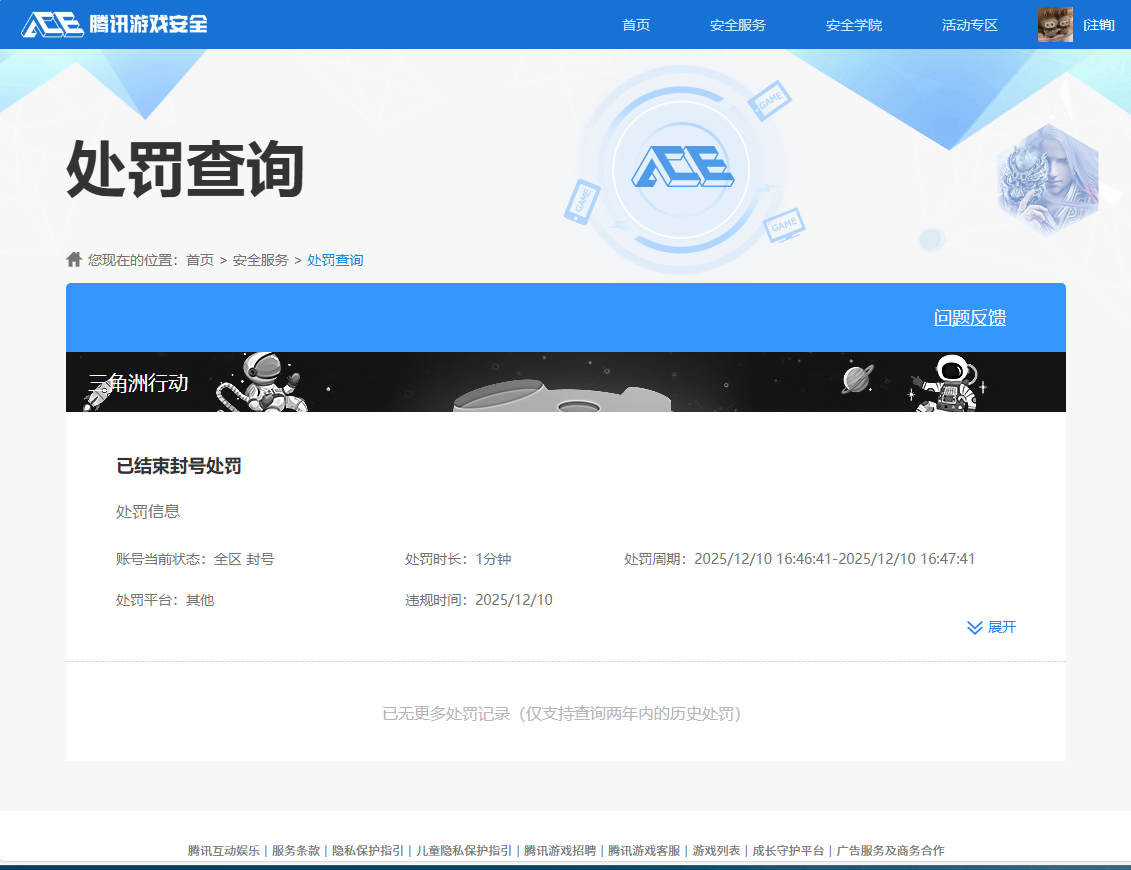Select 首页 in the top navigation
Viewport: 1131px width, 870px height.
coord(635,24)
